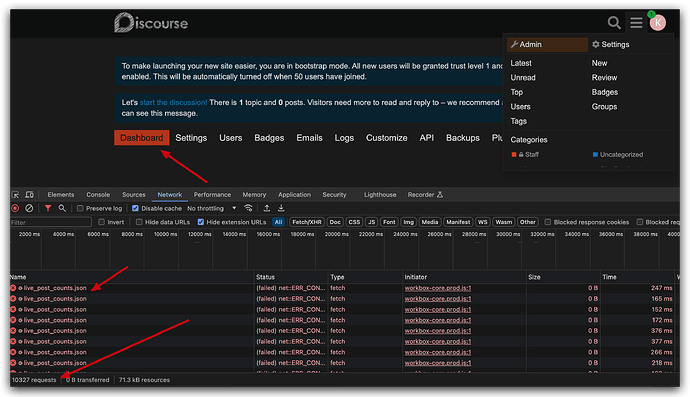This screenshot has height=397, width=690.
Task: Toggle the hamburger menu icon
Action: tap(636, 22)
